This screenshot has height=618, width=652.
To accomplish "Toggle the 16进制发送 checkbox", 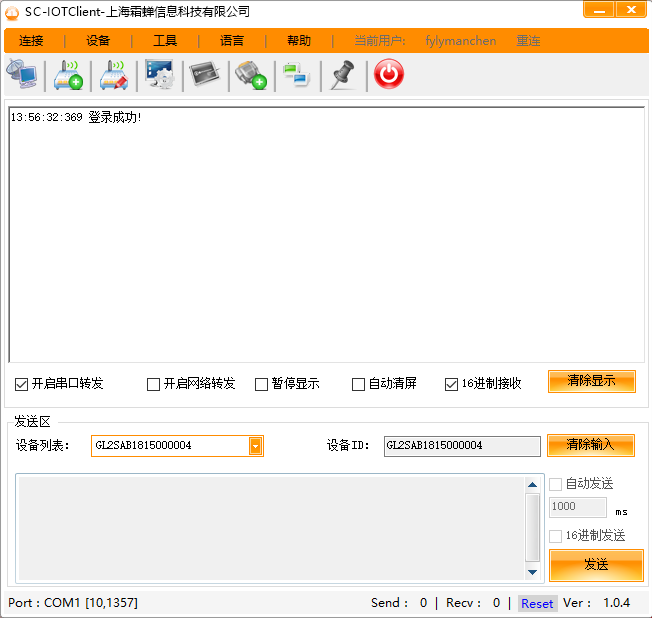I will [x=556, y=536].
